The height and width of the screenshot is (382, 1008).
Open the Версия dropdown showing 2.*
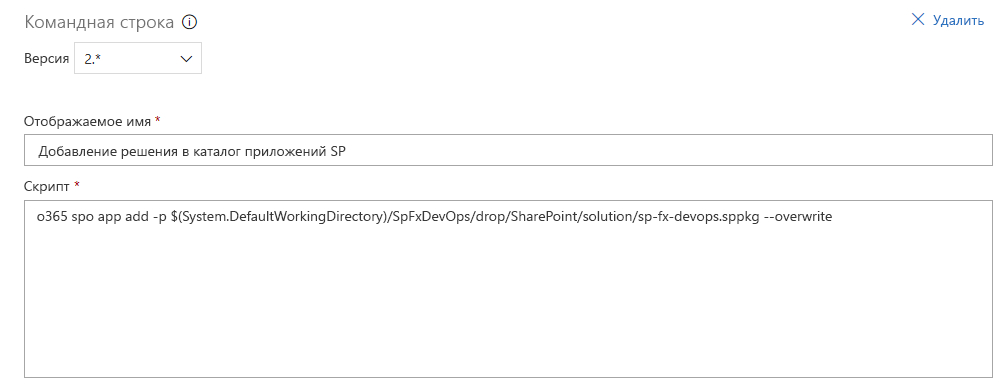click(138, 59)
